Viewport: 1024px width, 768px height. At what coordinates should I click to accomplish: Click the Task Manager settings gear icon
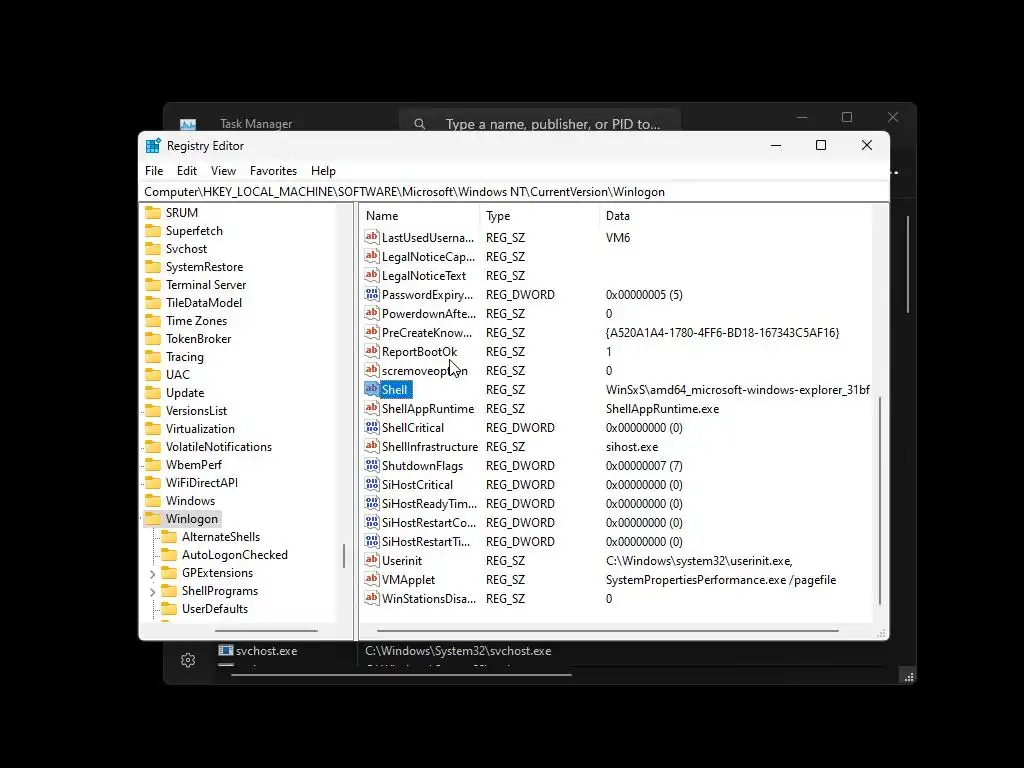point(188,660)
